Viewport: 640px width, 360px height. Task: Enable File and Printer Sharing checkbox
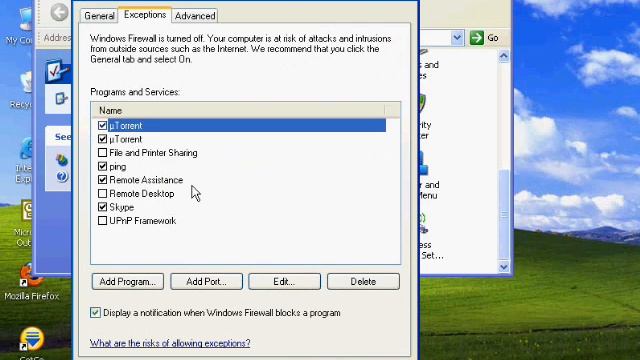[102, 153]
